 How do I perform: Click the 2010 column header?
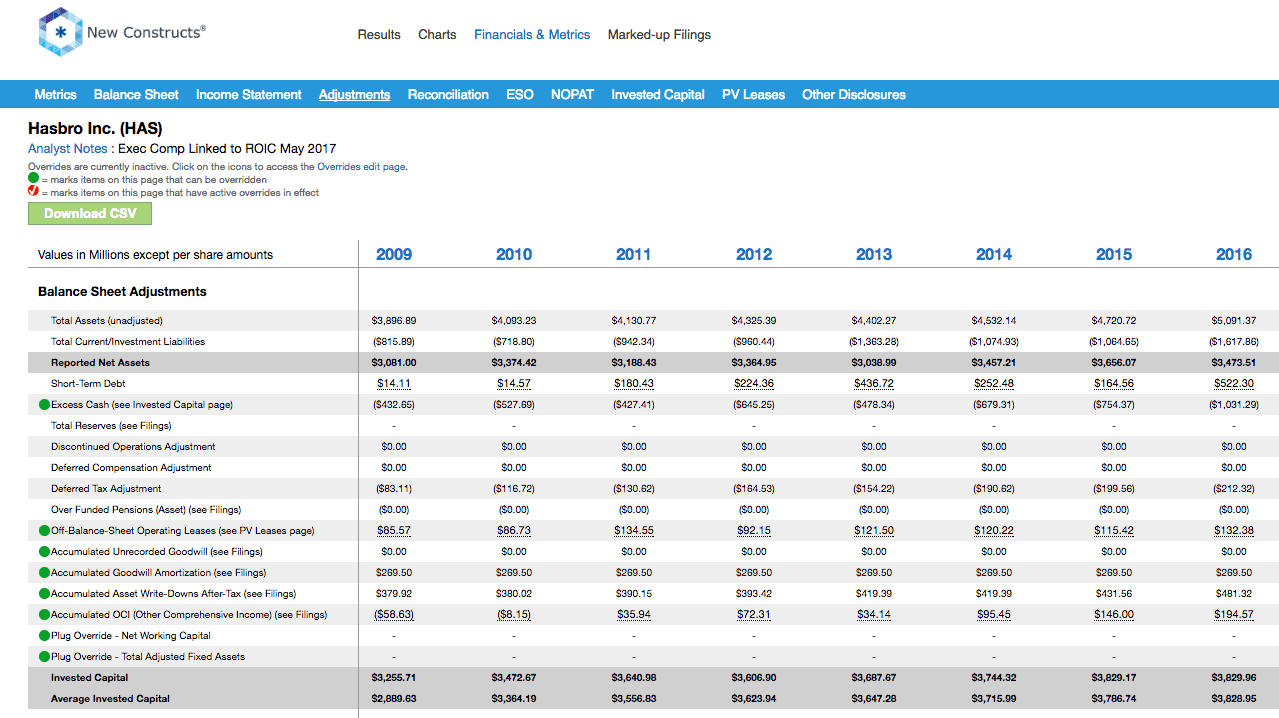coord(514,255)
